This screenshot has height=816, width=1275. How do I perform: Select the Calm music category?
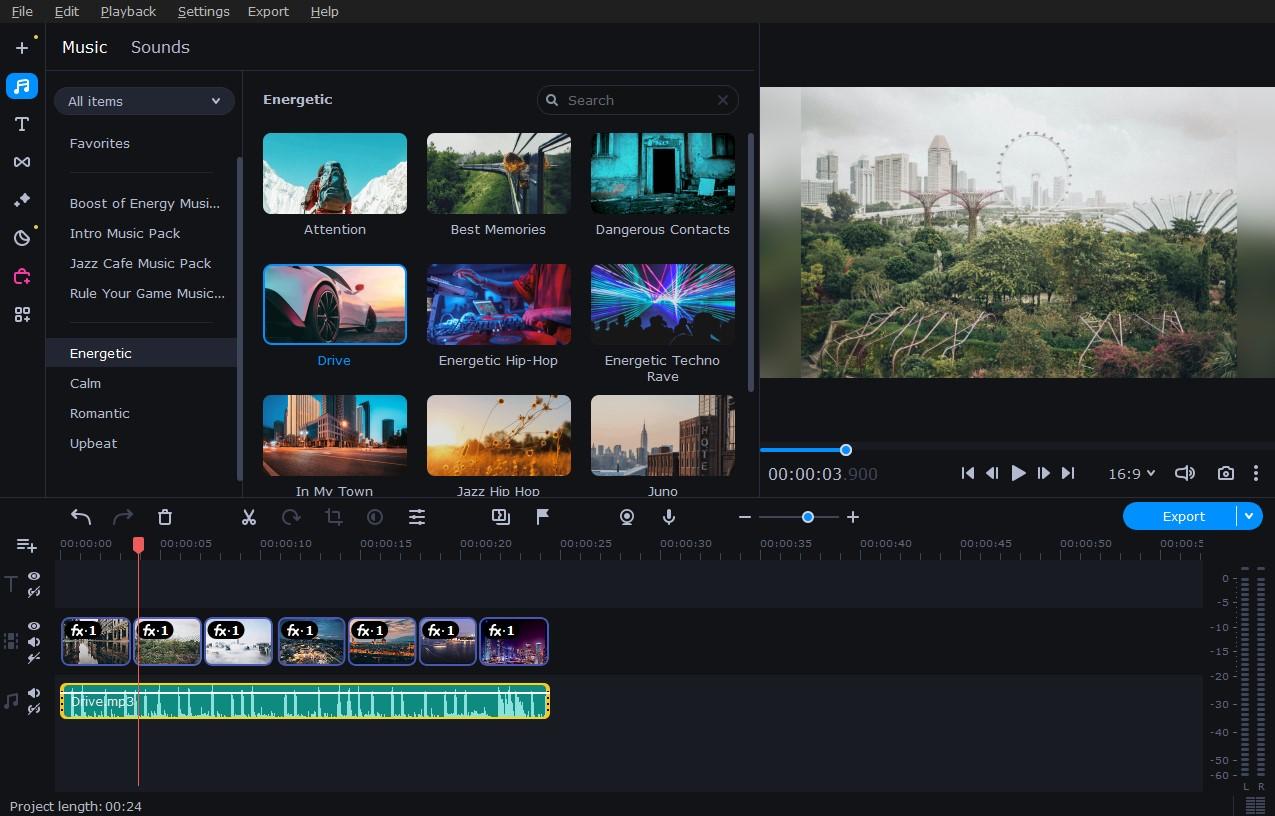tap(85, 383)
